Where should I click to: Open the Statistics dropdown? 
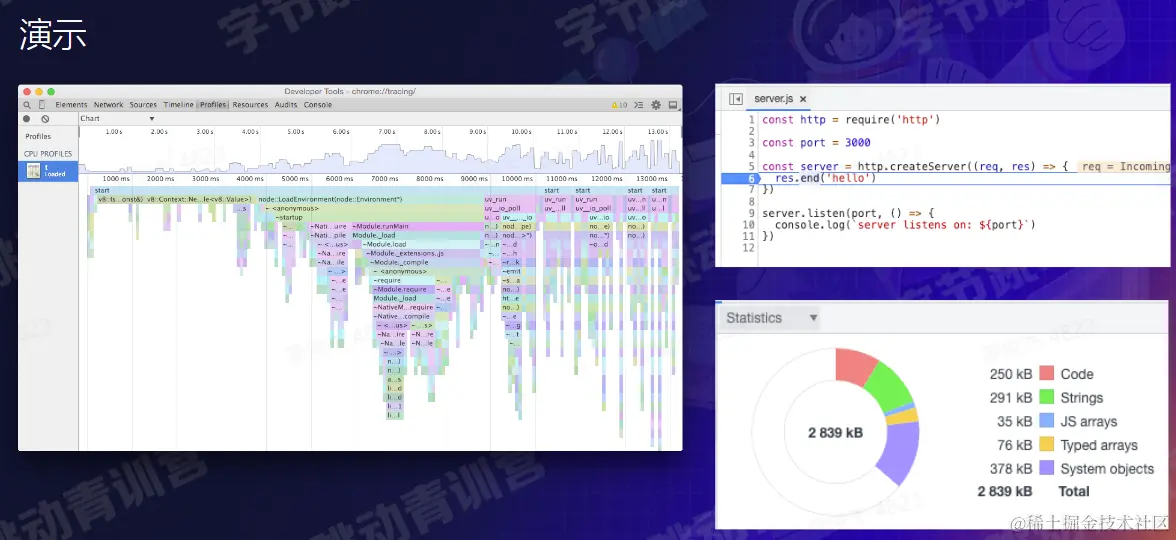(772, 318)
